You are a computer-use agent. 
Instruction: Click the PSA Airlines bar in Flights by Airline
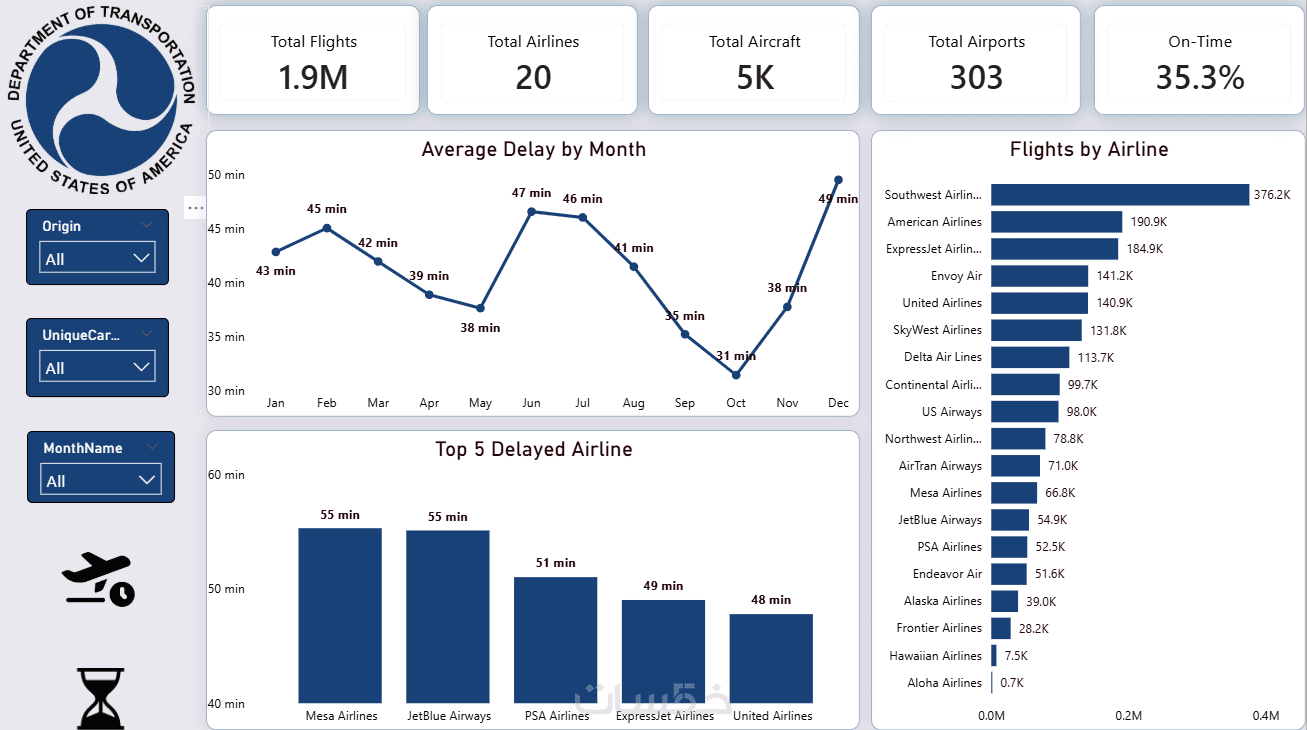[1009, 547]
